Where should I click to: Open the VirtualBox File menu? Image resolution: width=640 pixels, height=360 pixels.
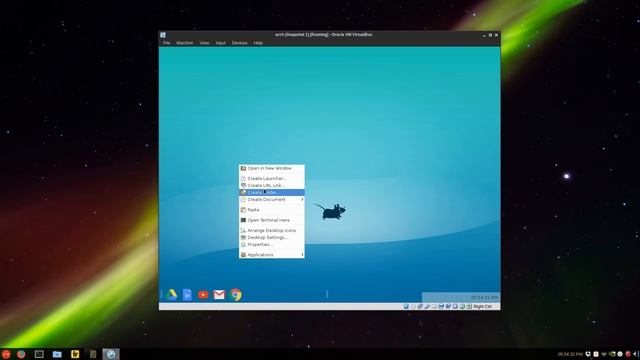[167, 43]
